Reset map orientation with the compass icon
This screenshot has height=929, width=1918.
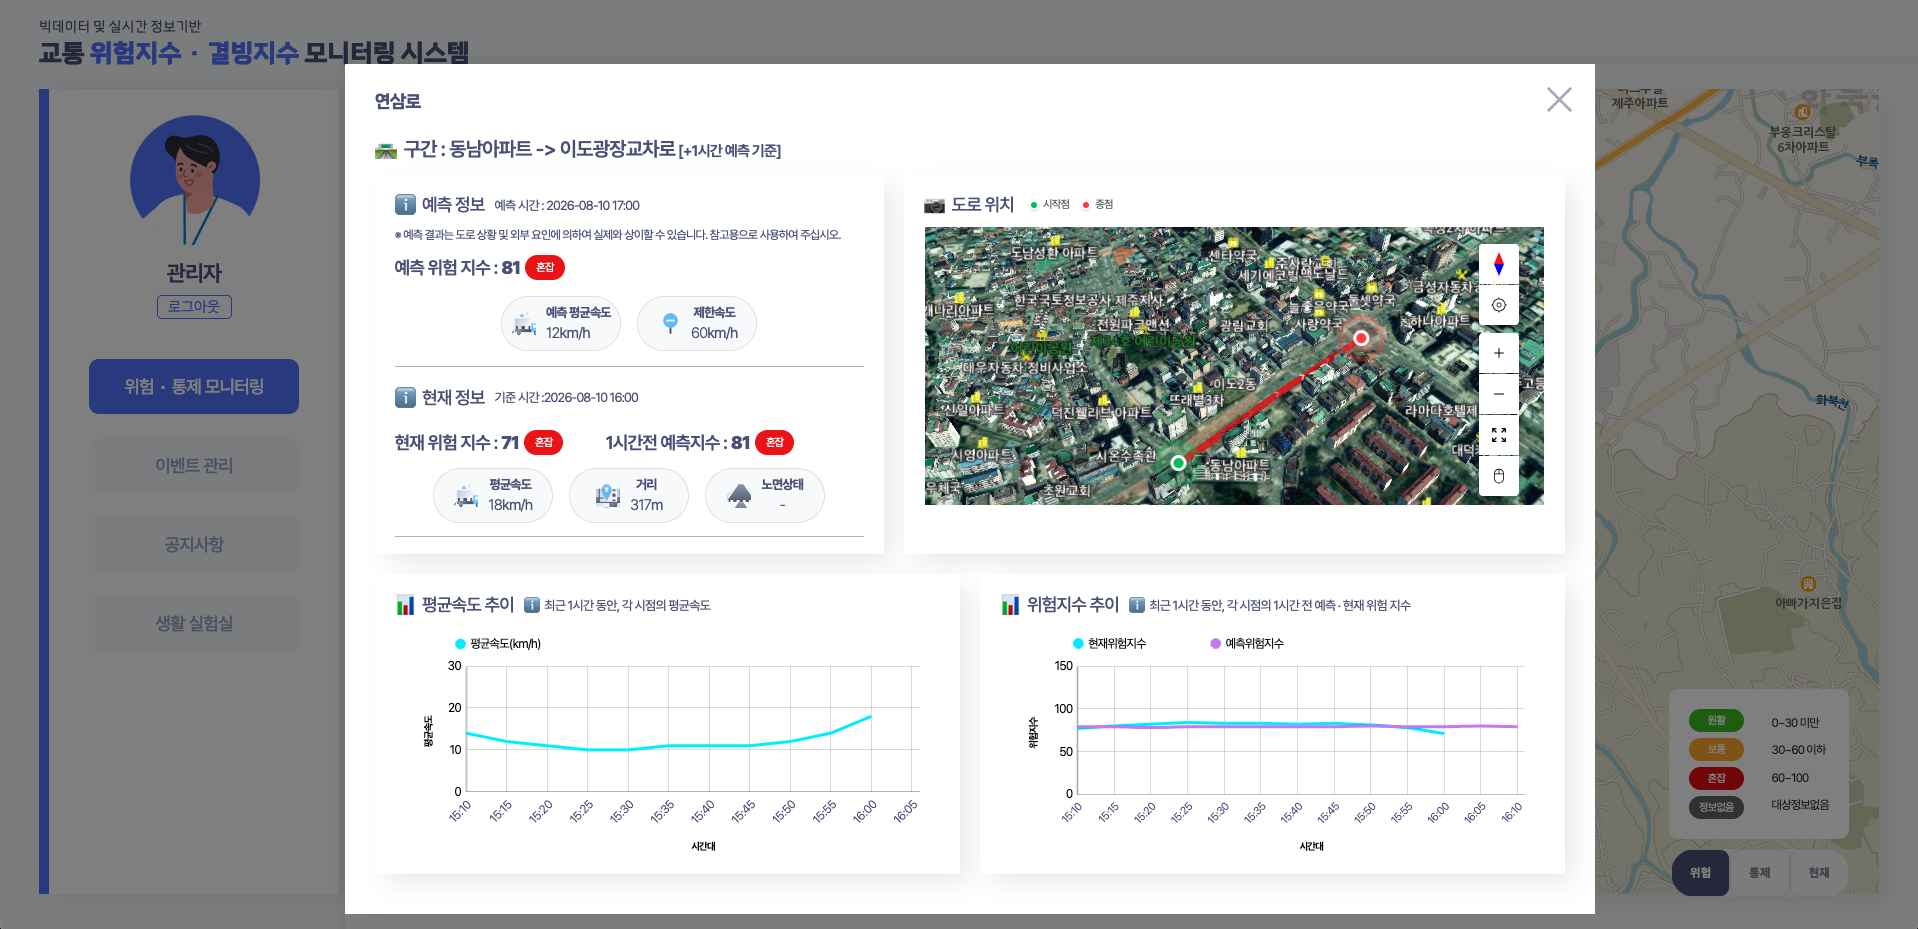(x=1498, y=264)
